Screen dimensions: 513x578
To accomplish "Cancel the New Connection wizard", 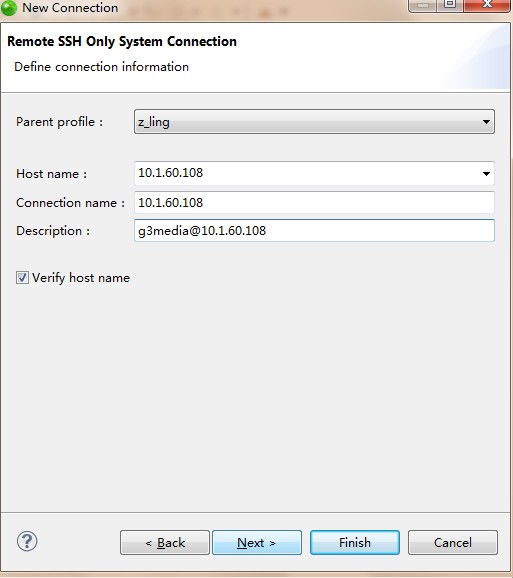I will [x=453, y=542].
